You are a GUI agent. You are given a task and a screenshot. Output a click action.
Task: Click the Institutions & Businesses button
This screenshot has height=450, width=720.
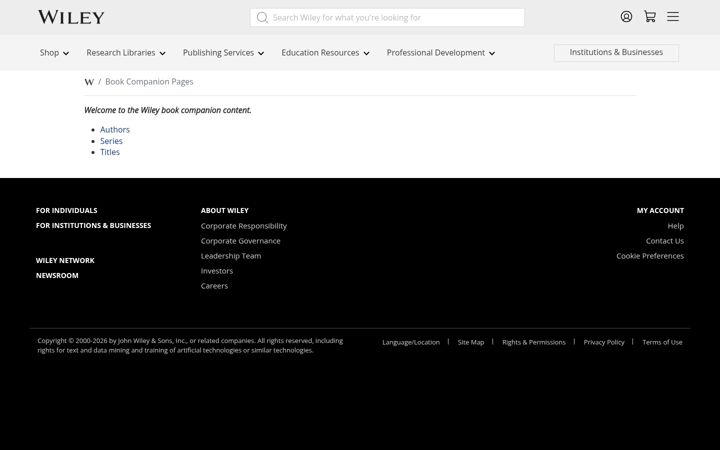[x=616, y=52]
